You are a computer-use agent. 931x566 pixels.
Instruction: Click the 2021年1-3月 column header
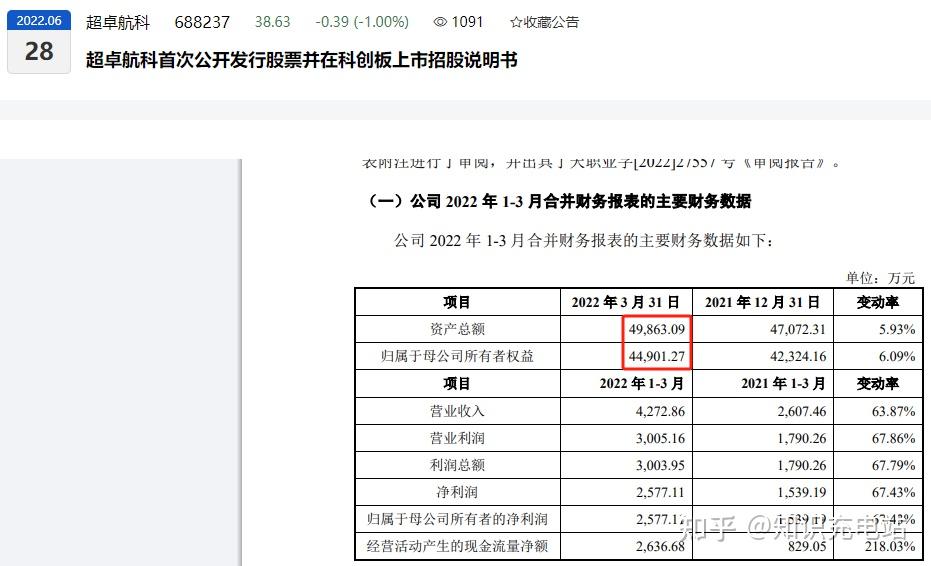click(783, 384)
